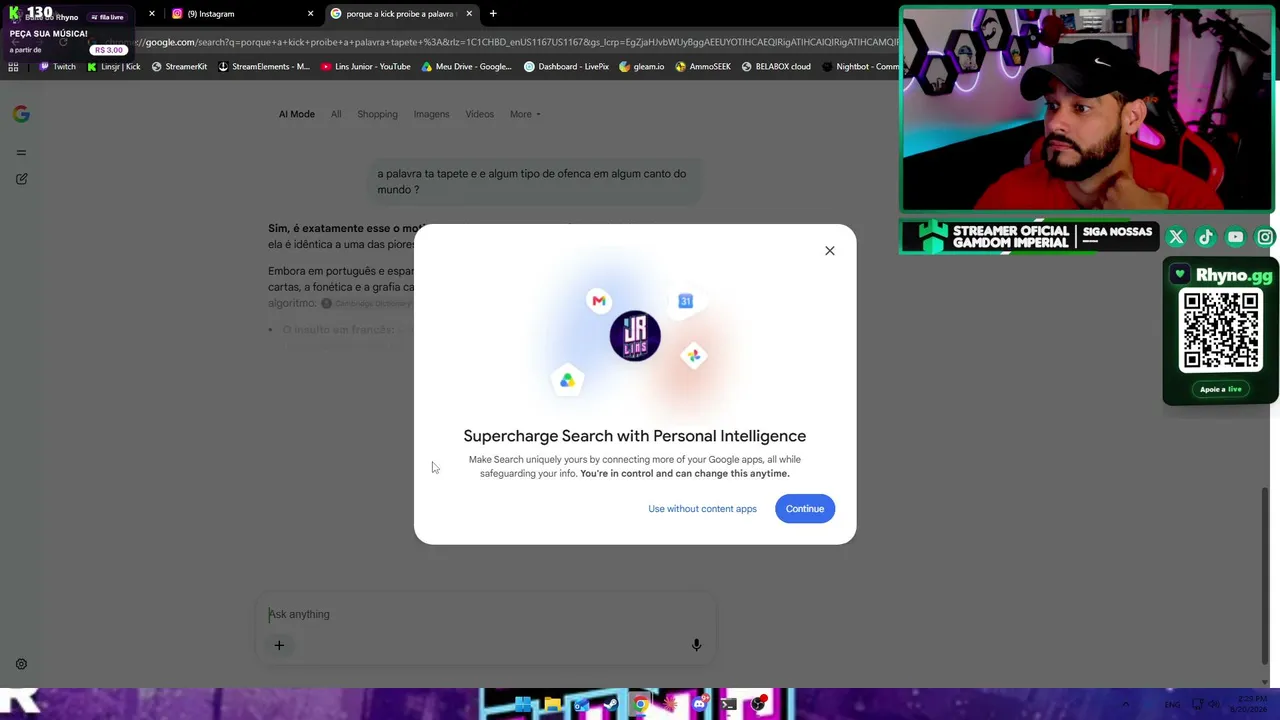Click the plus attachment button
Screen dimensions: 1280x720
coord(279,645)
